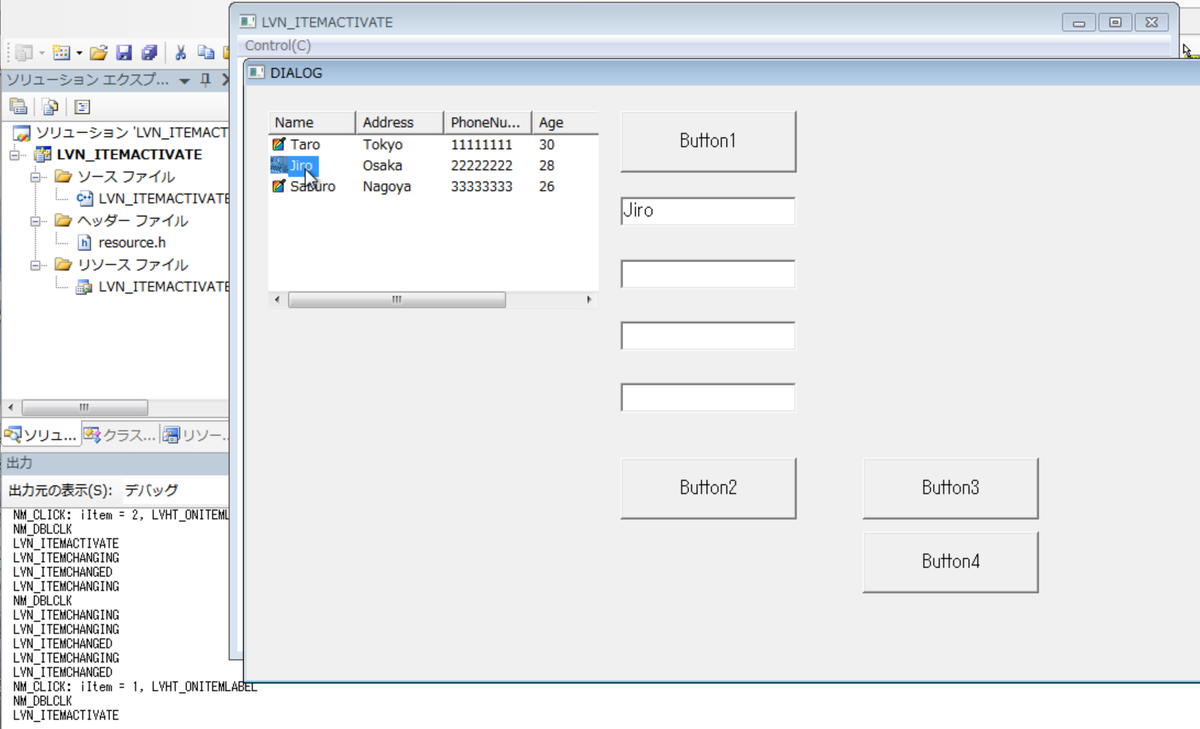Click the Address column header

tap(400, 122)
